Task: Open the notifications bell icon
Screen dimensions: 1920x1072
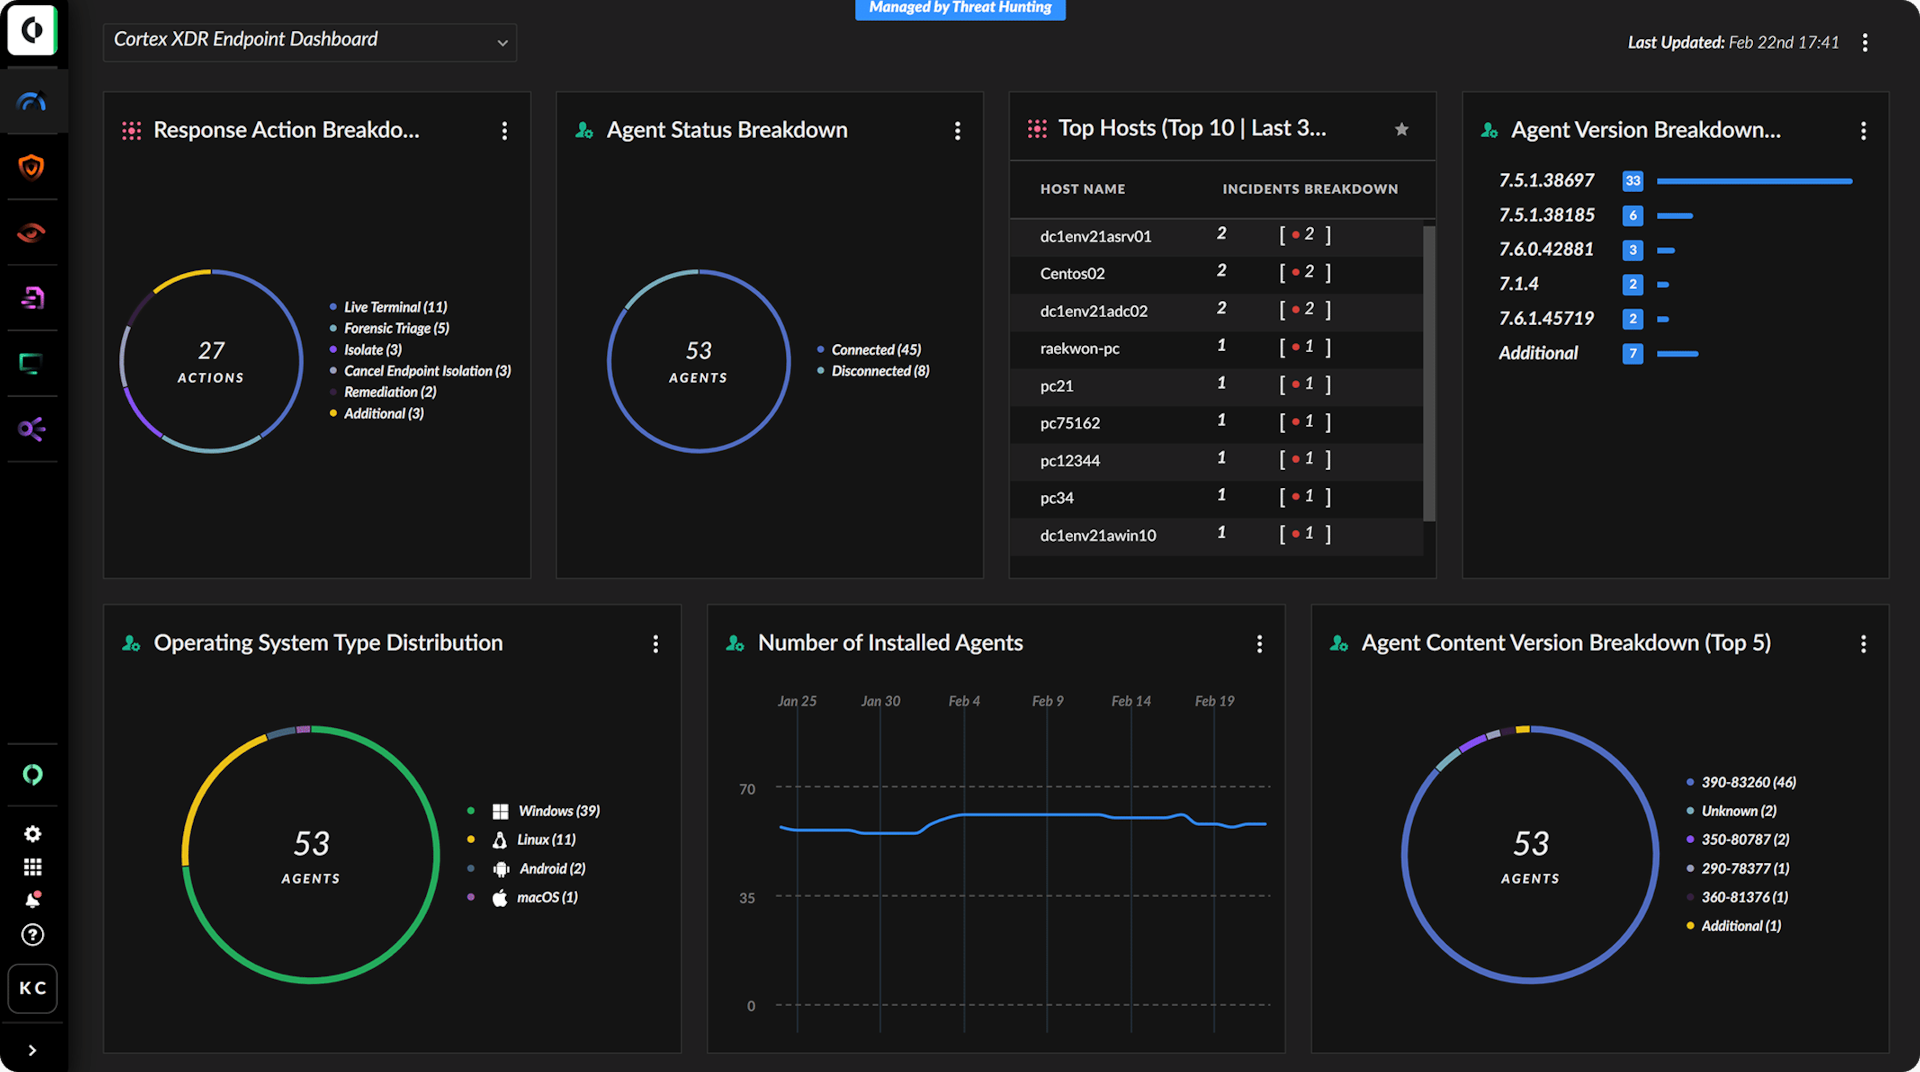Action: (33, 899)
